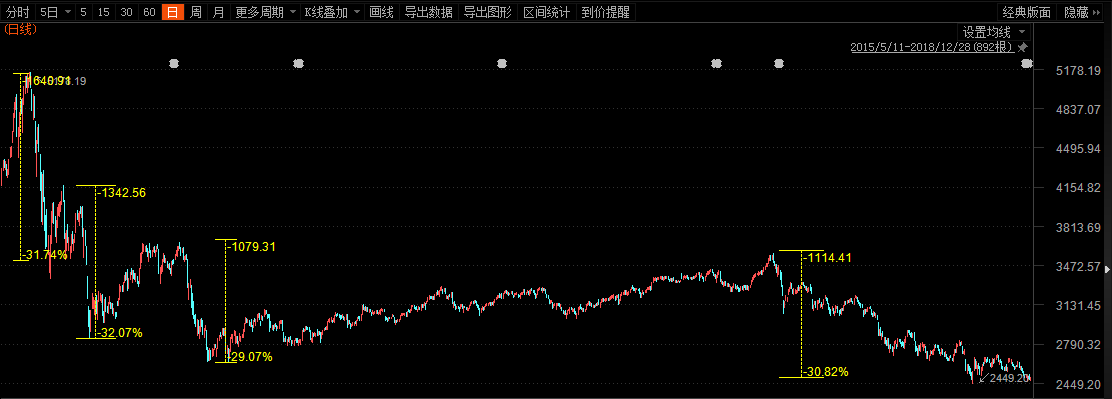Image resolution: width=1112 pixels, height=399 pixels.
Task: Click the (日线) chart period label
Action: [20, 29]
